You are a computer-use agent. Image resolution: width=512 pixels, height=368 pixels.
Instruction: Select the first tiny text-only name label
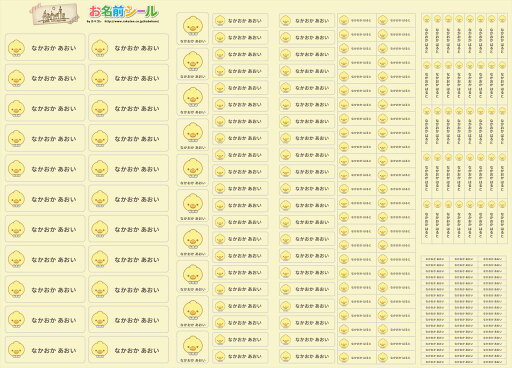[x=435, y=259]
